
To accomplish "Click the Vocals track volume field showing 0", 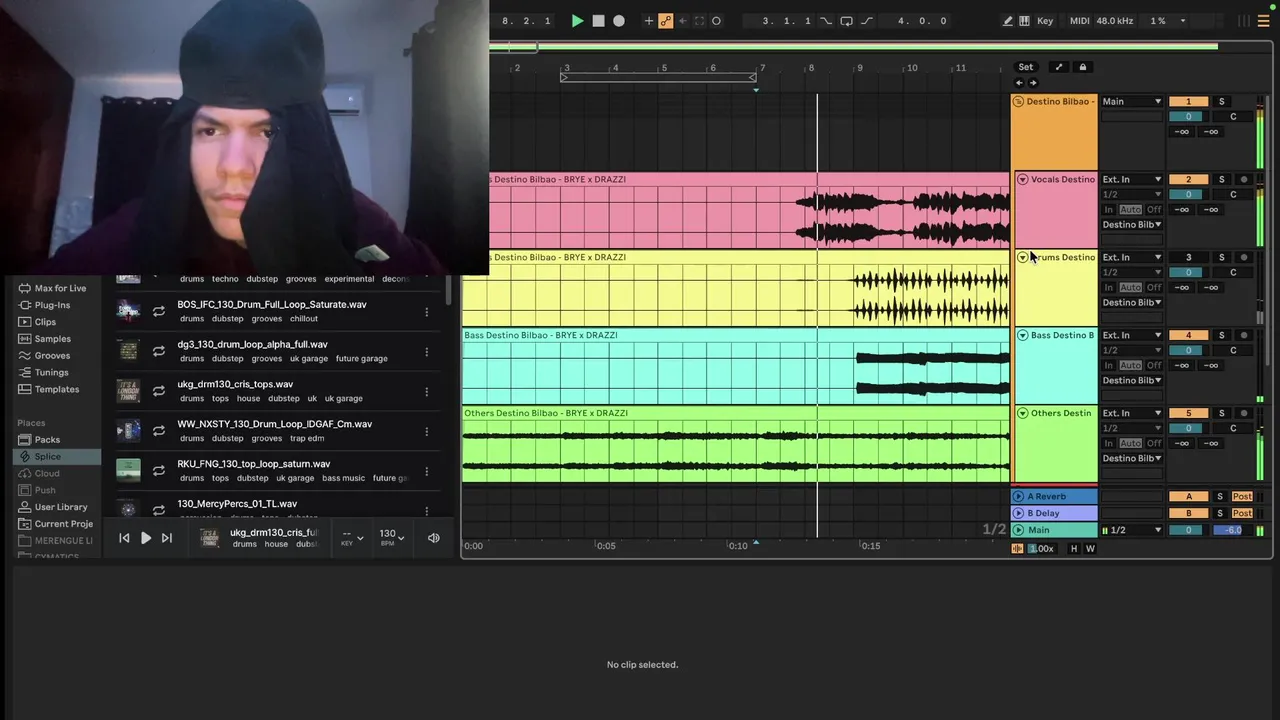I will pyautogui.click(x=1188, y=194).
